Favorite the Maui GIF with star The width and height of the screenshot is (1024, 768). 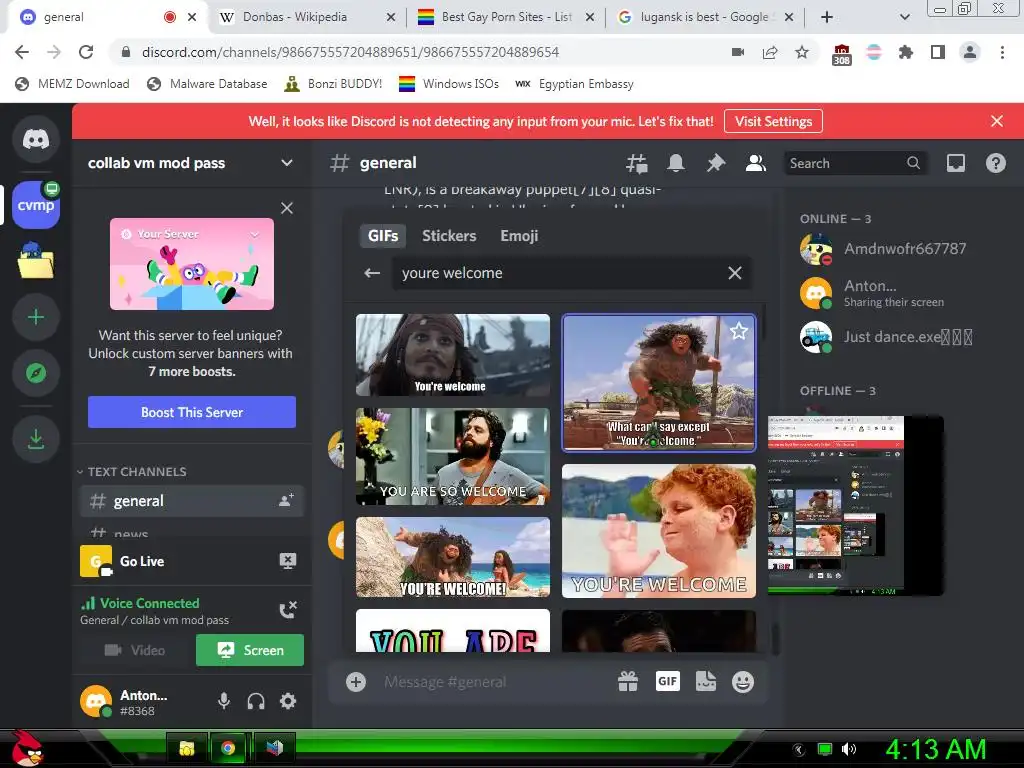point(739,331)
